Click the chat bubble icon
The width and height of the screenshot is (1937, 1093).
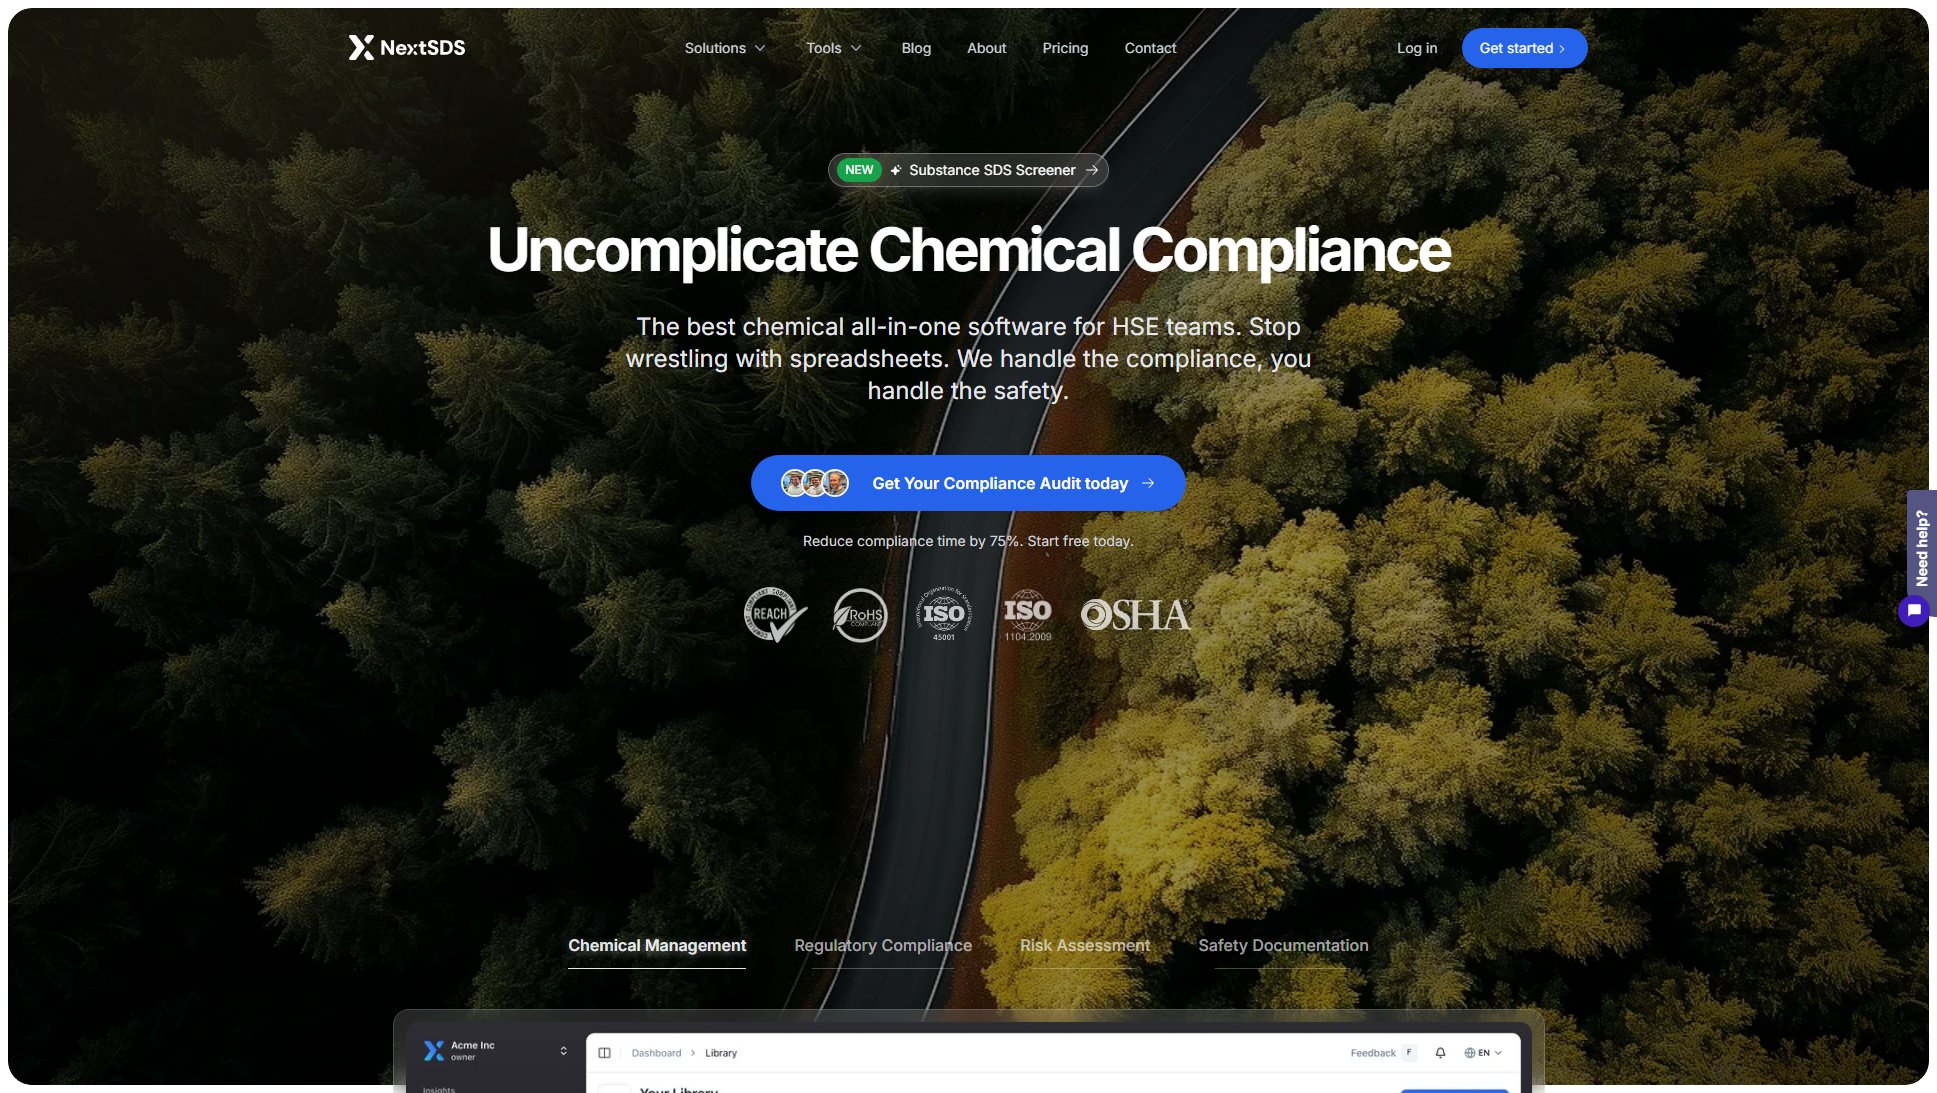coord(1913,610)
